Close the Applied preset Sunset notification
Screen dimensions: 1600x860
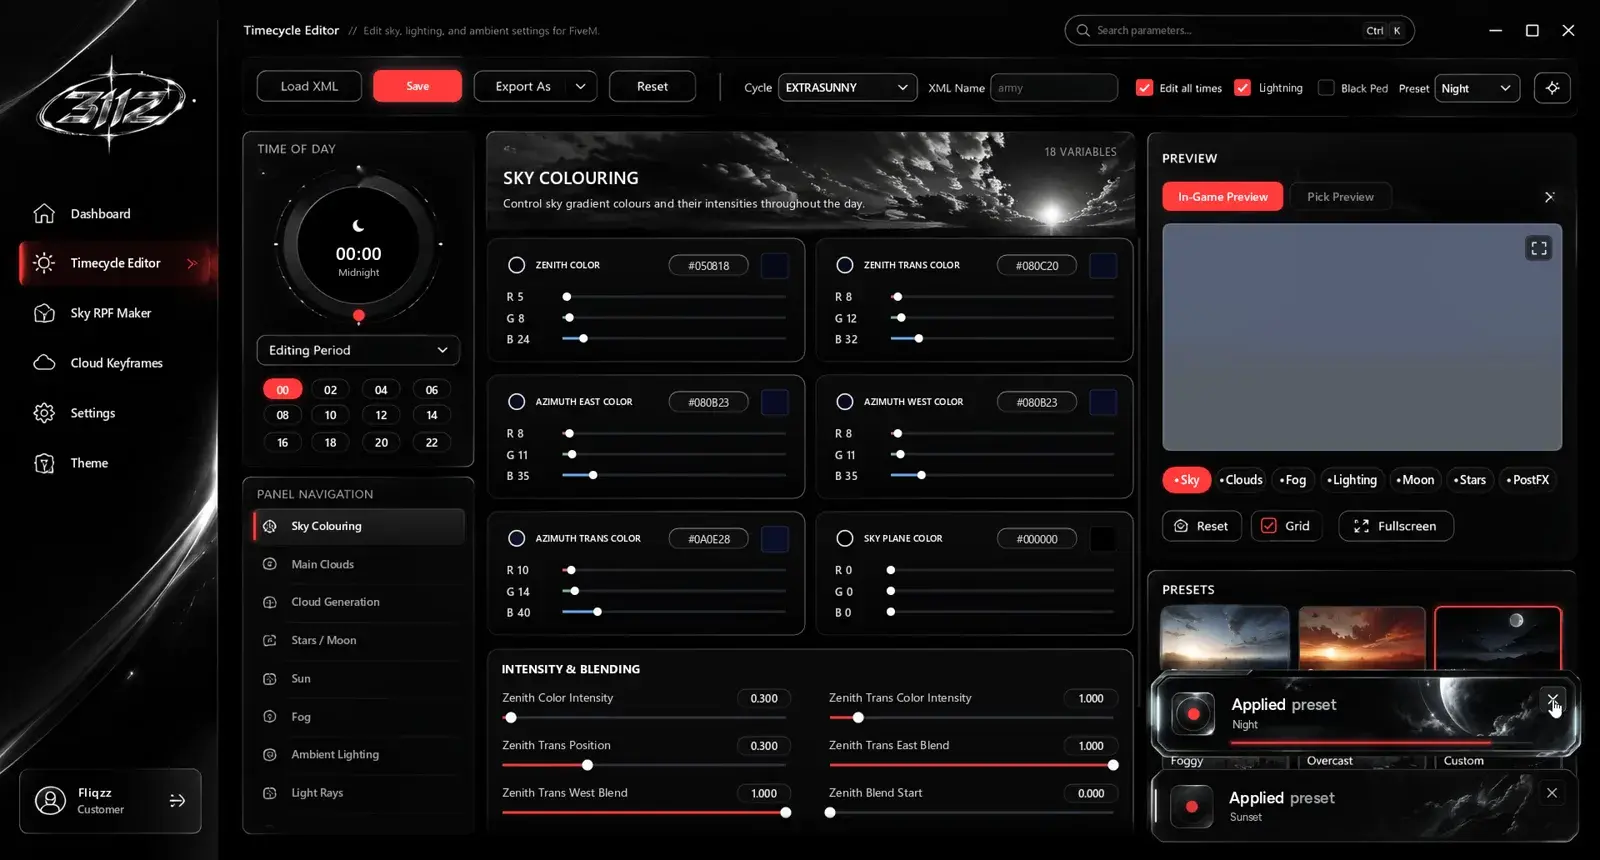(x=1552, y=793)
